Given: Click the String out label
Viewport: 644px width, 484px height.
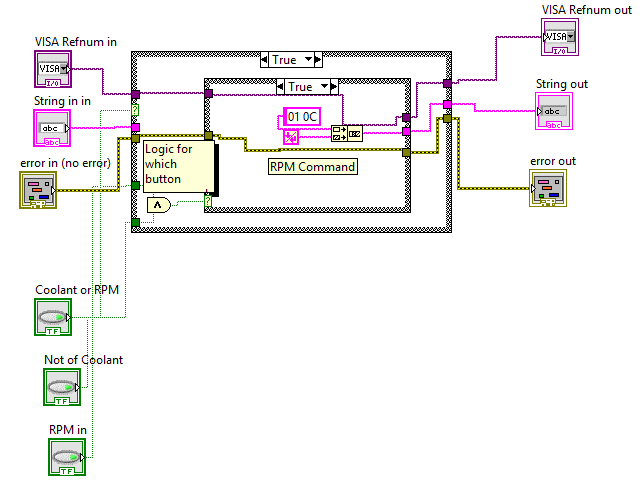Looking at the screenshot, I should pos(561,84).
